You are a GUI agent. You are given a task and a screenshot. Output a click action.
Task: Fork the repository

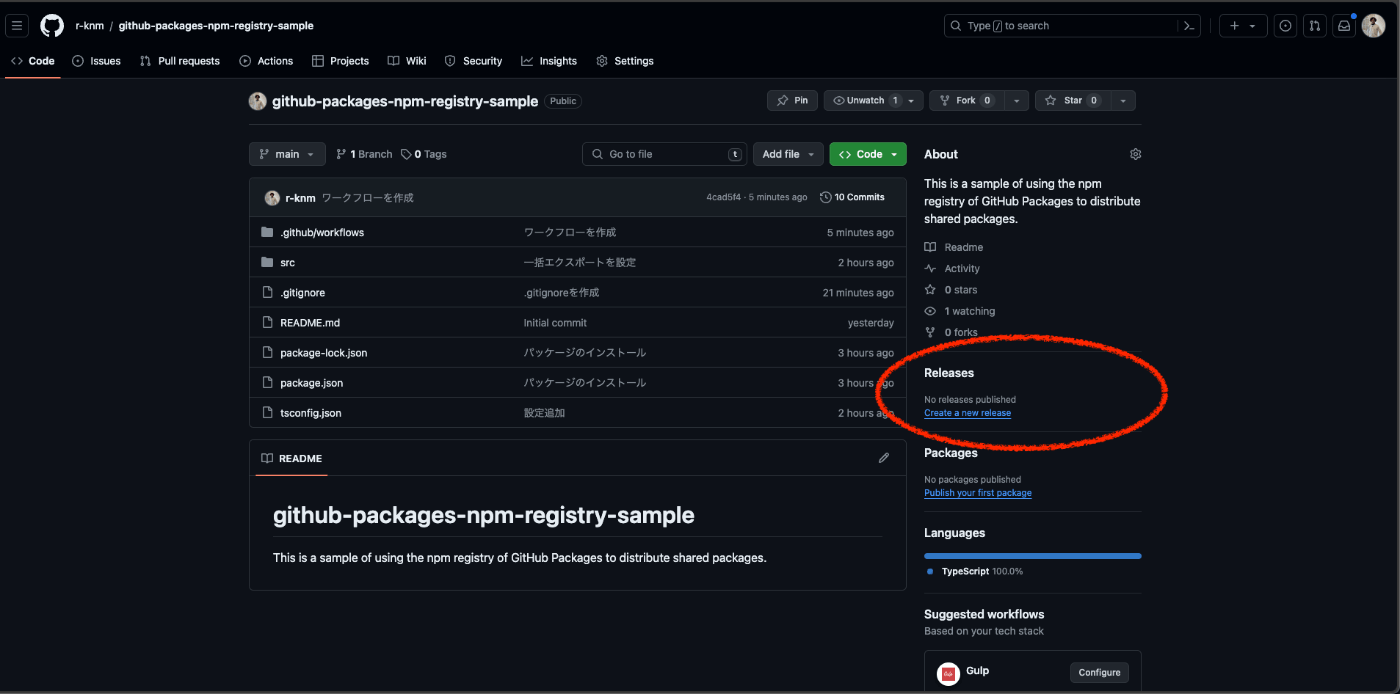(967, 101)
